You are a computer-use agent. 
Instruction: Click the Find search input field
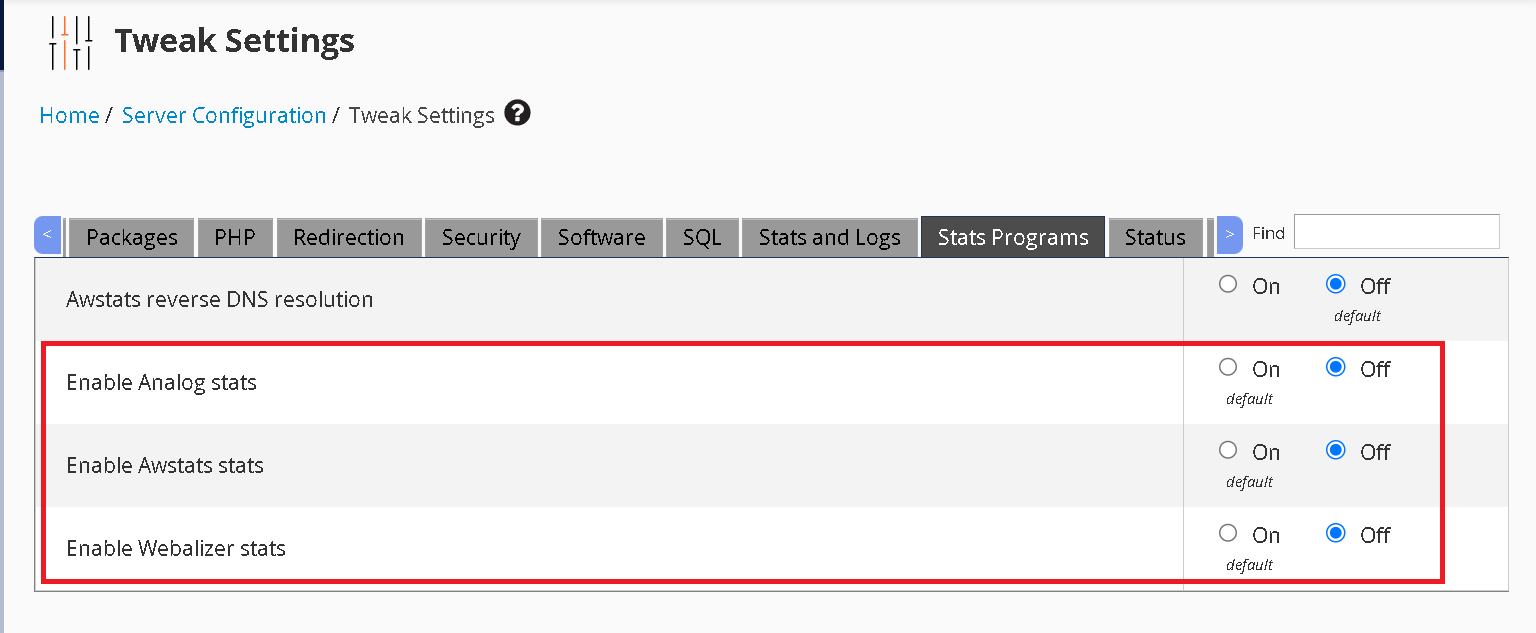tap(1396, 231)
